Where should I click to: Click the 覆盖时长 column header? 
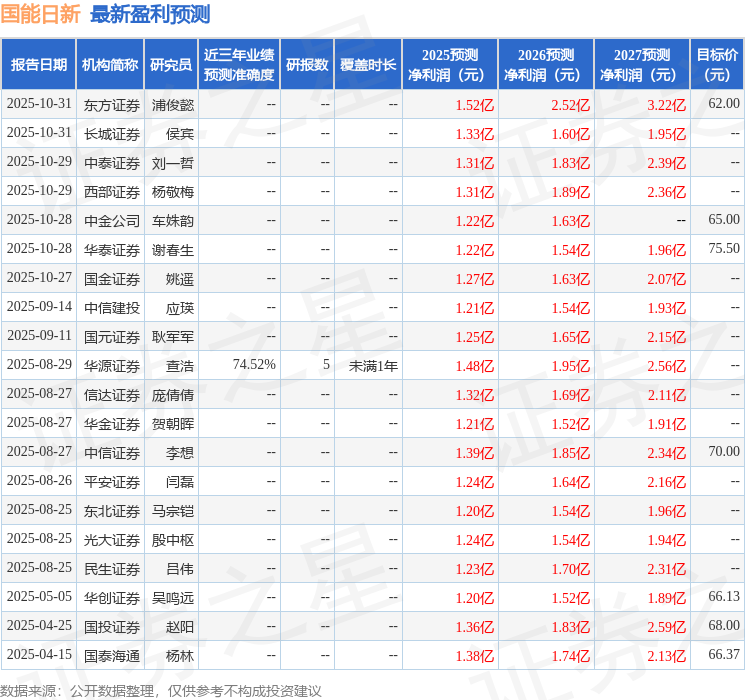click(368, 65)
